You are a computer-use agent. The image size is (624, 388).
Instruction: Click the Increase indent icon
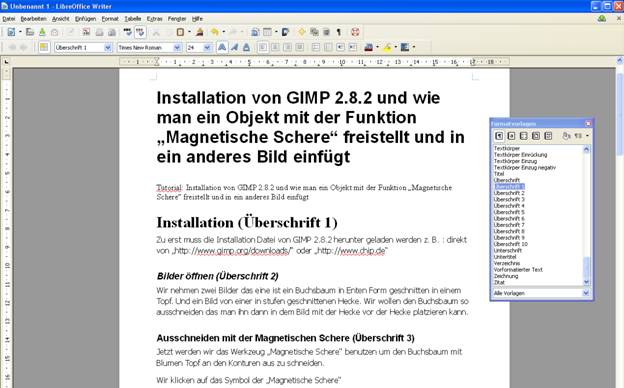353,47
